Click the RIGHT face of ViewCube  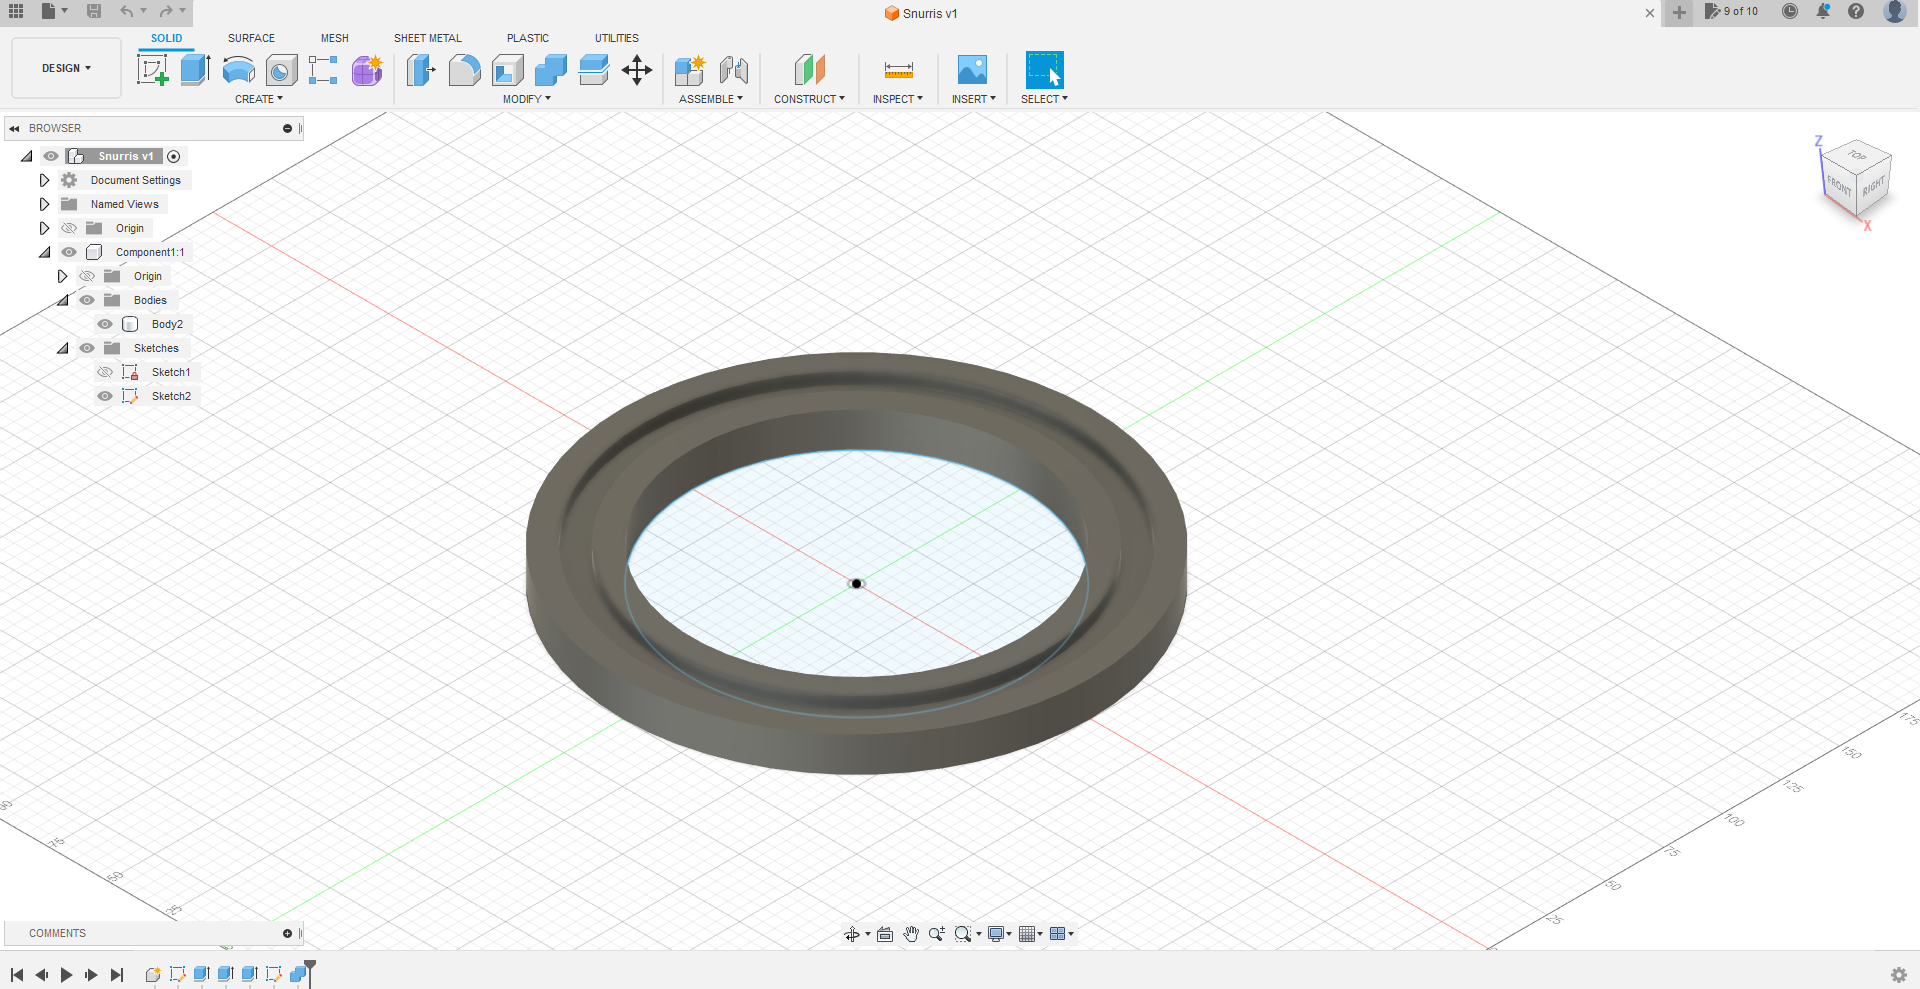tap(1874, 186)
